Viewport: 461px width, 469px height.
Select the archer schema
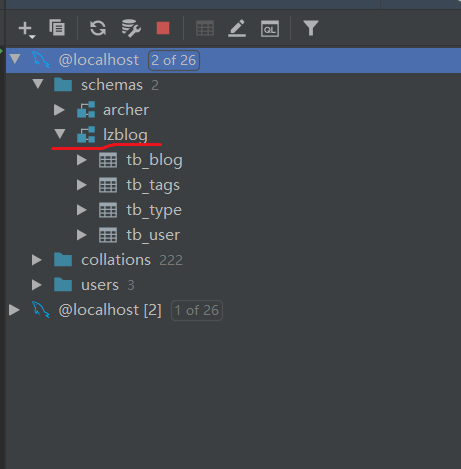click(x=126, y=110)
